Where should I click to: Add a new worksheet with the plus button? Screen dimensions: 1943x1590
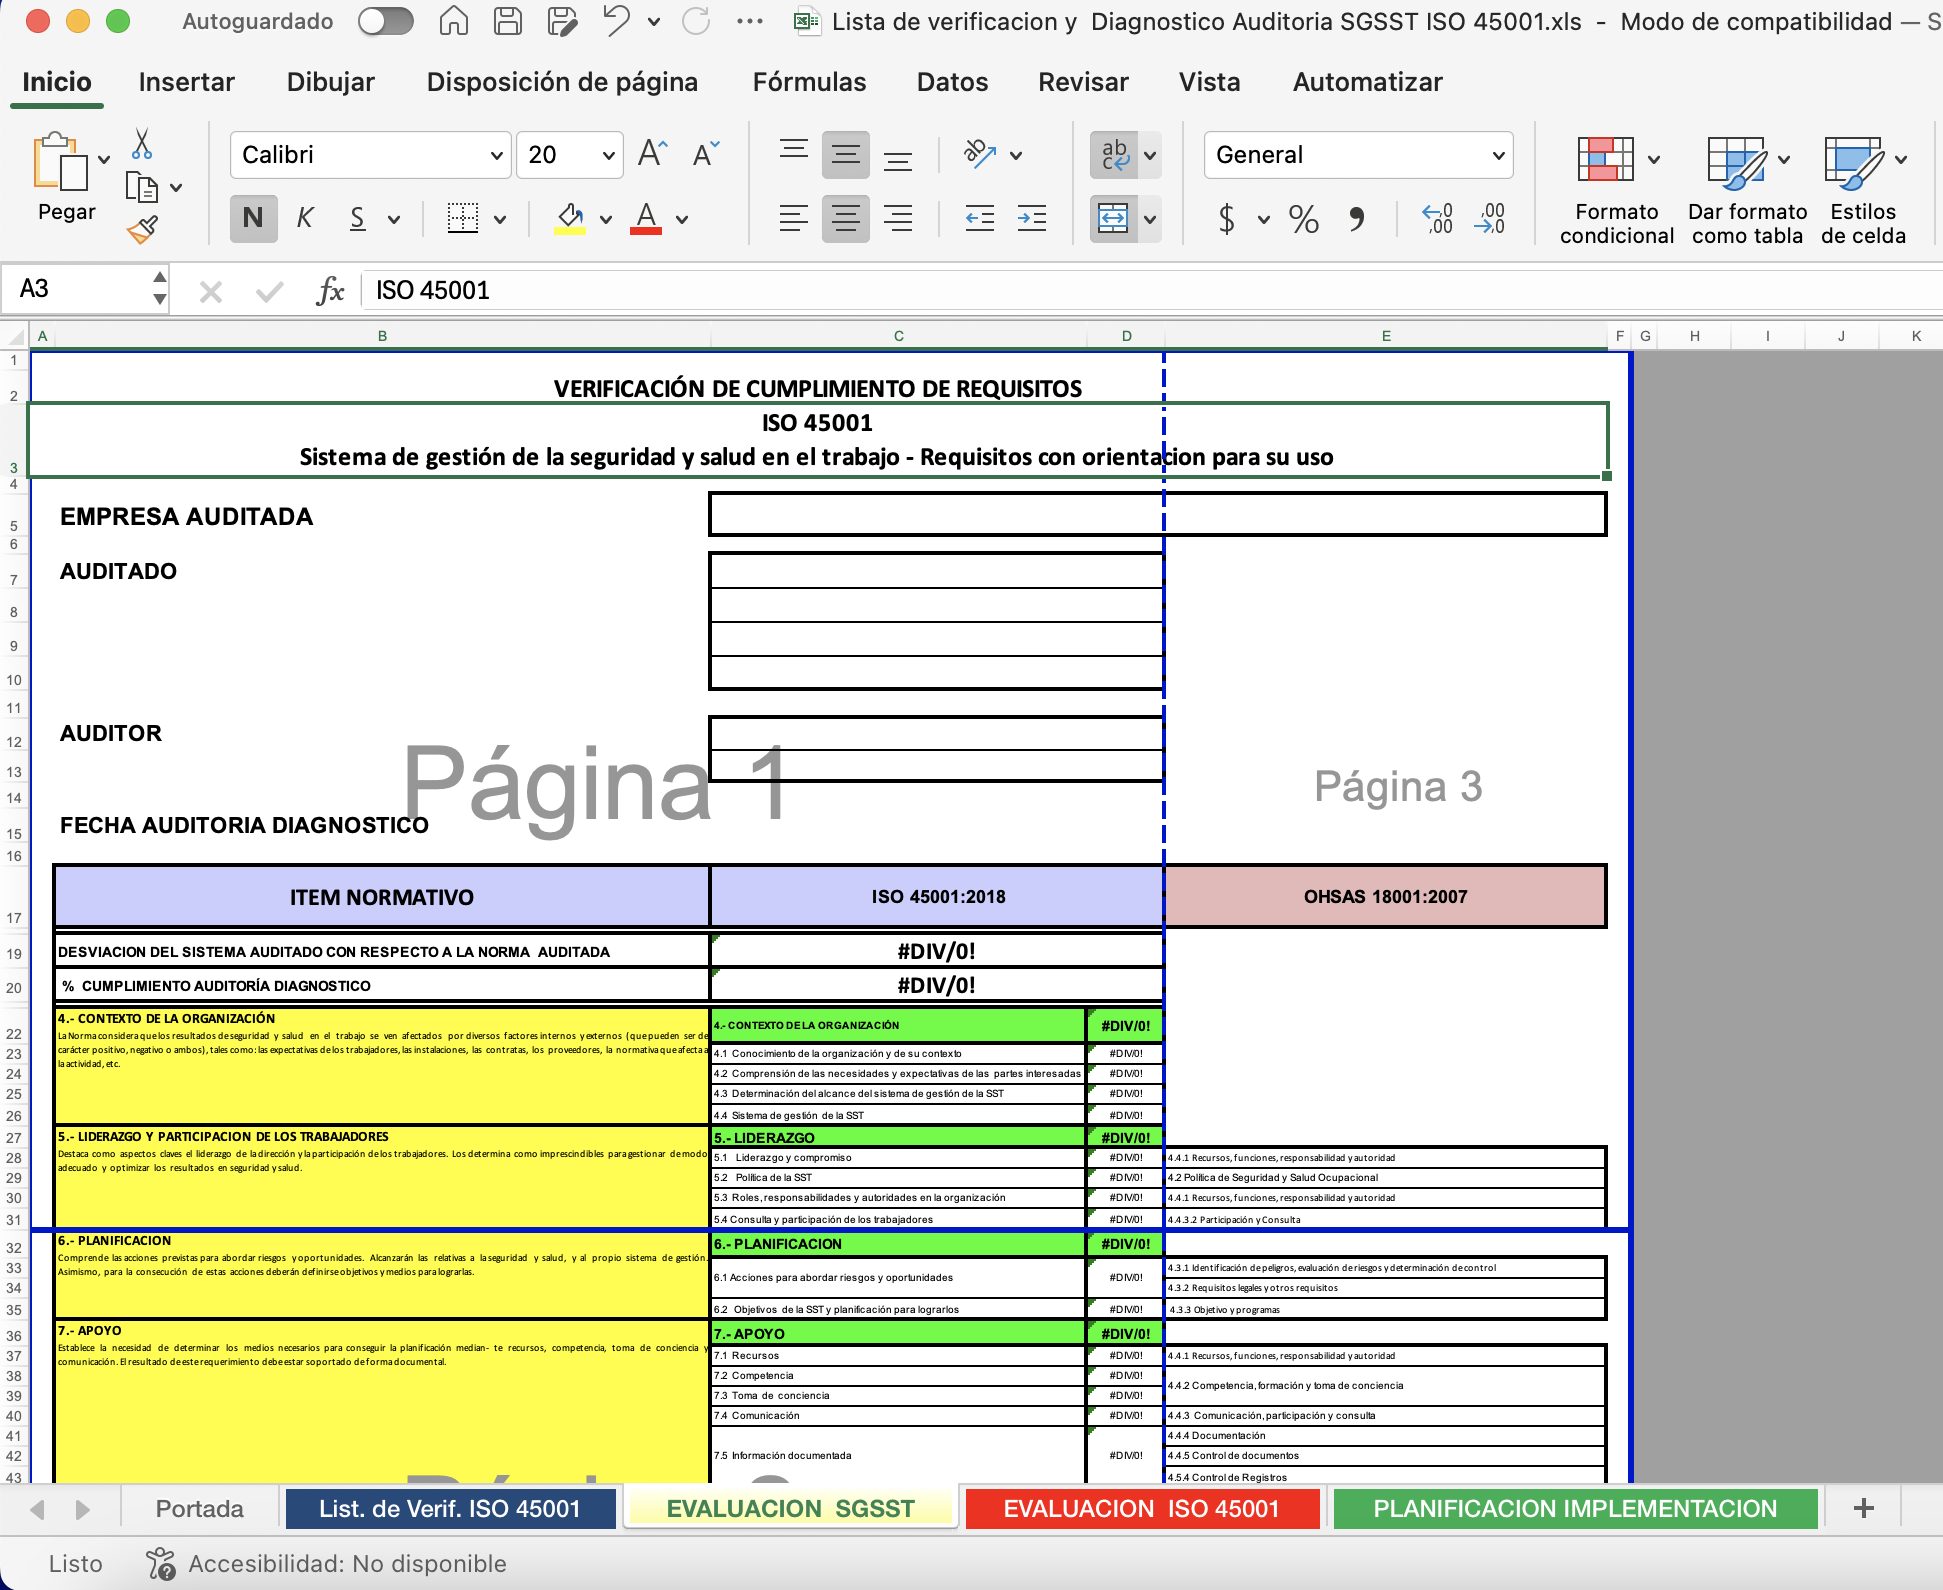tap(1863, 1508)
